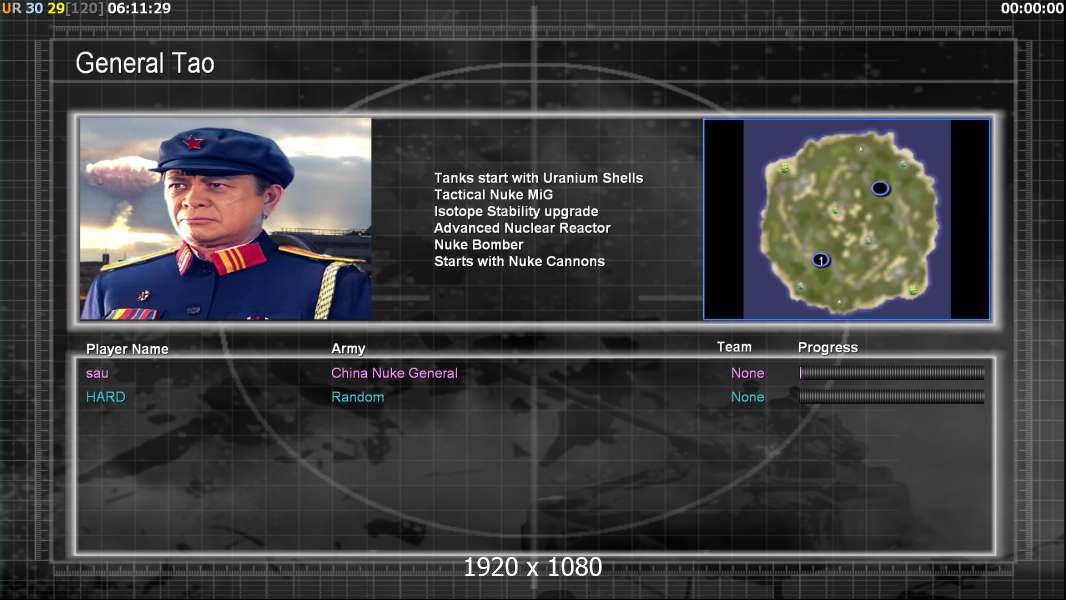Click the '1920 x 1080' resolution label
This screenshot has height=600, width=1066.
(532, 567)
